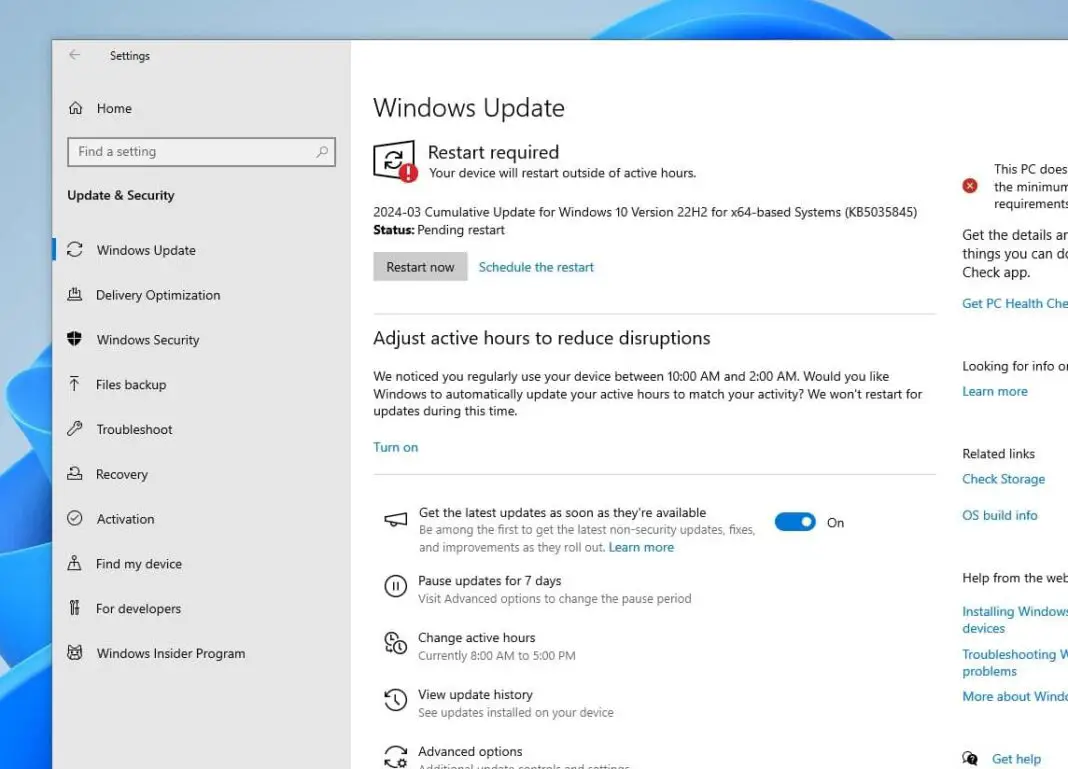1068x769 pixels.
Task: Open the Schedule the restart link
Action: (536, 267)
